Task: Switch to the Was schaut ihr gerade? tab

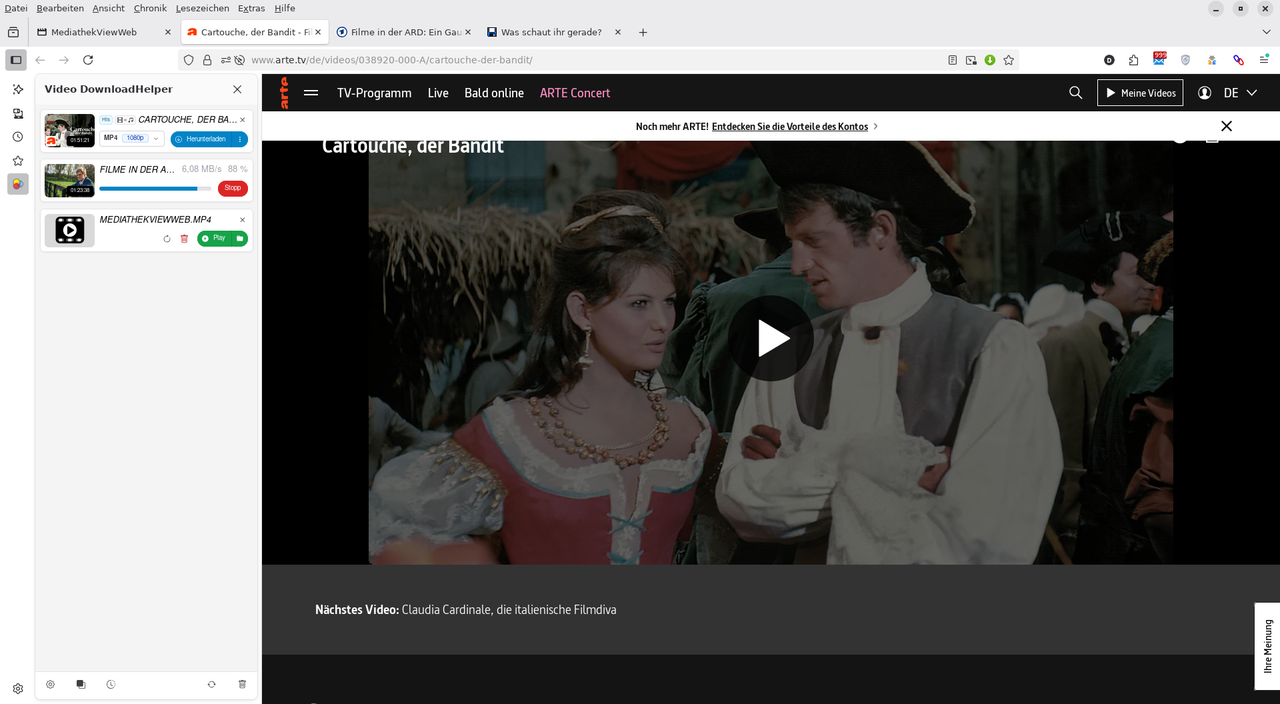Action: coord(553,32)
